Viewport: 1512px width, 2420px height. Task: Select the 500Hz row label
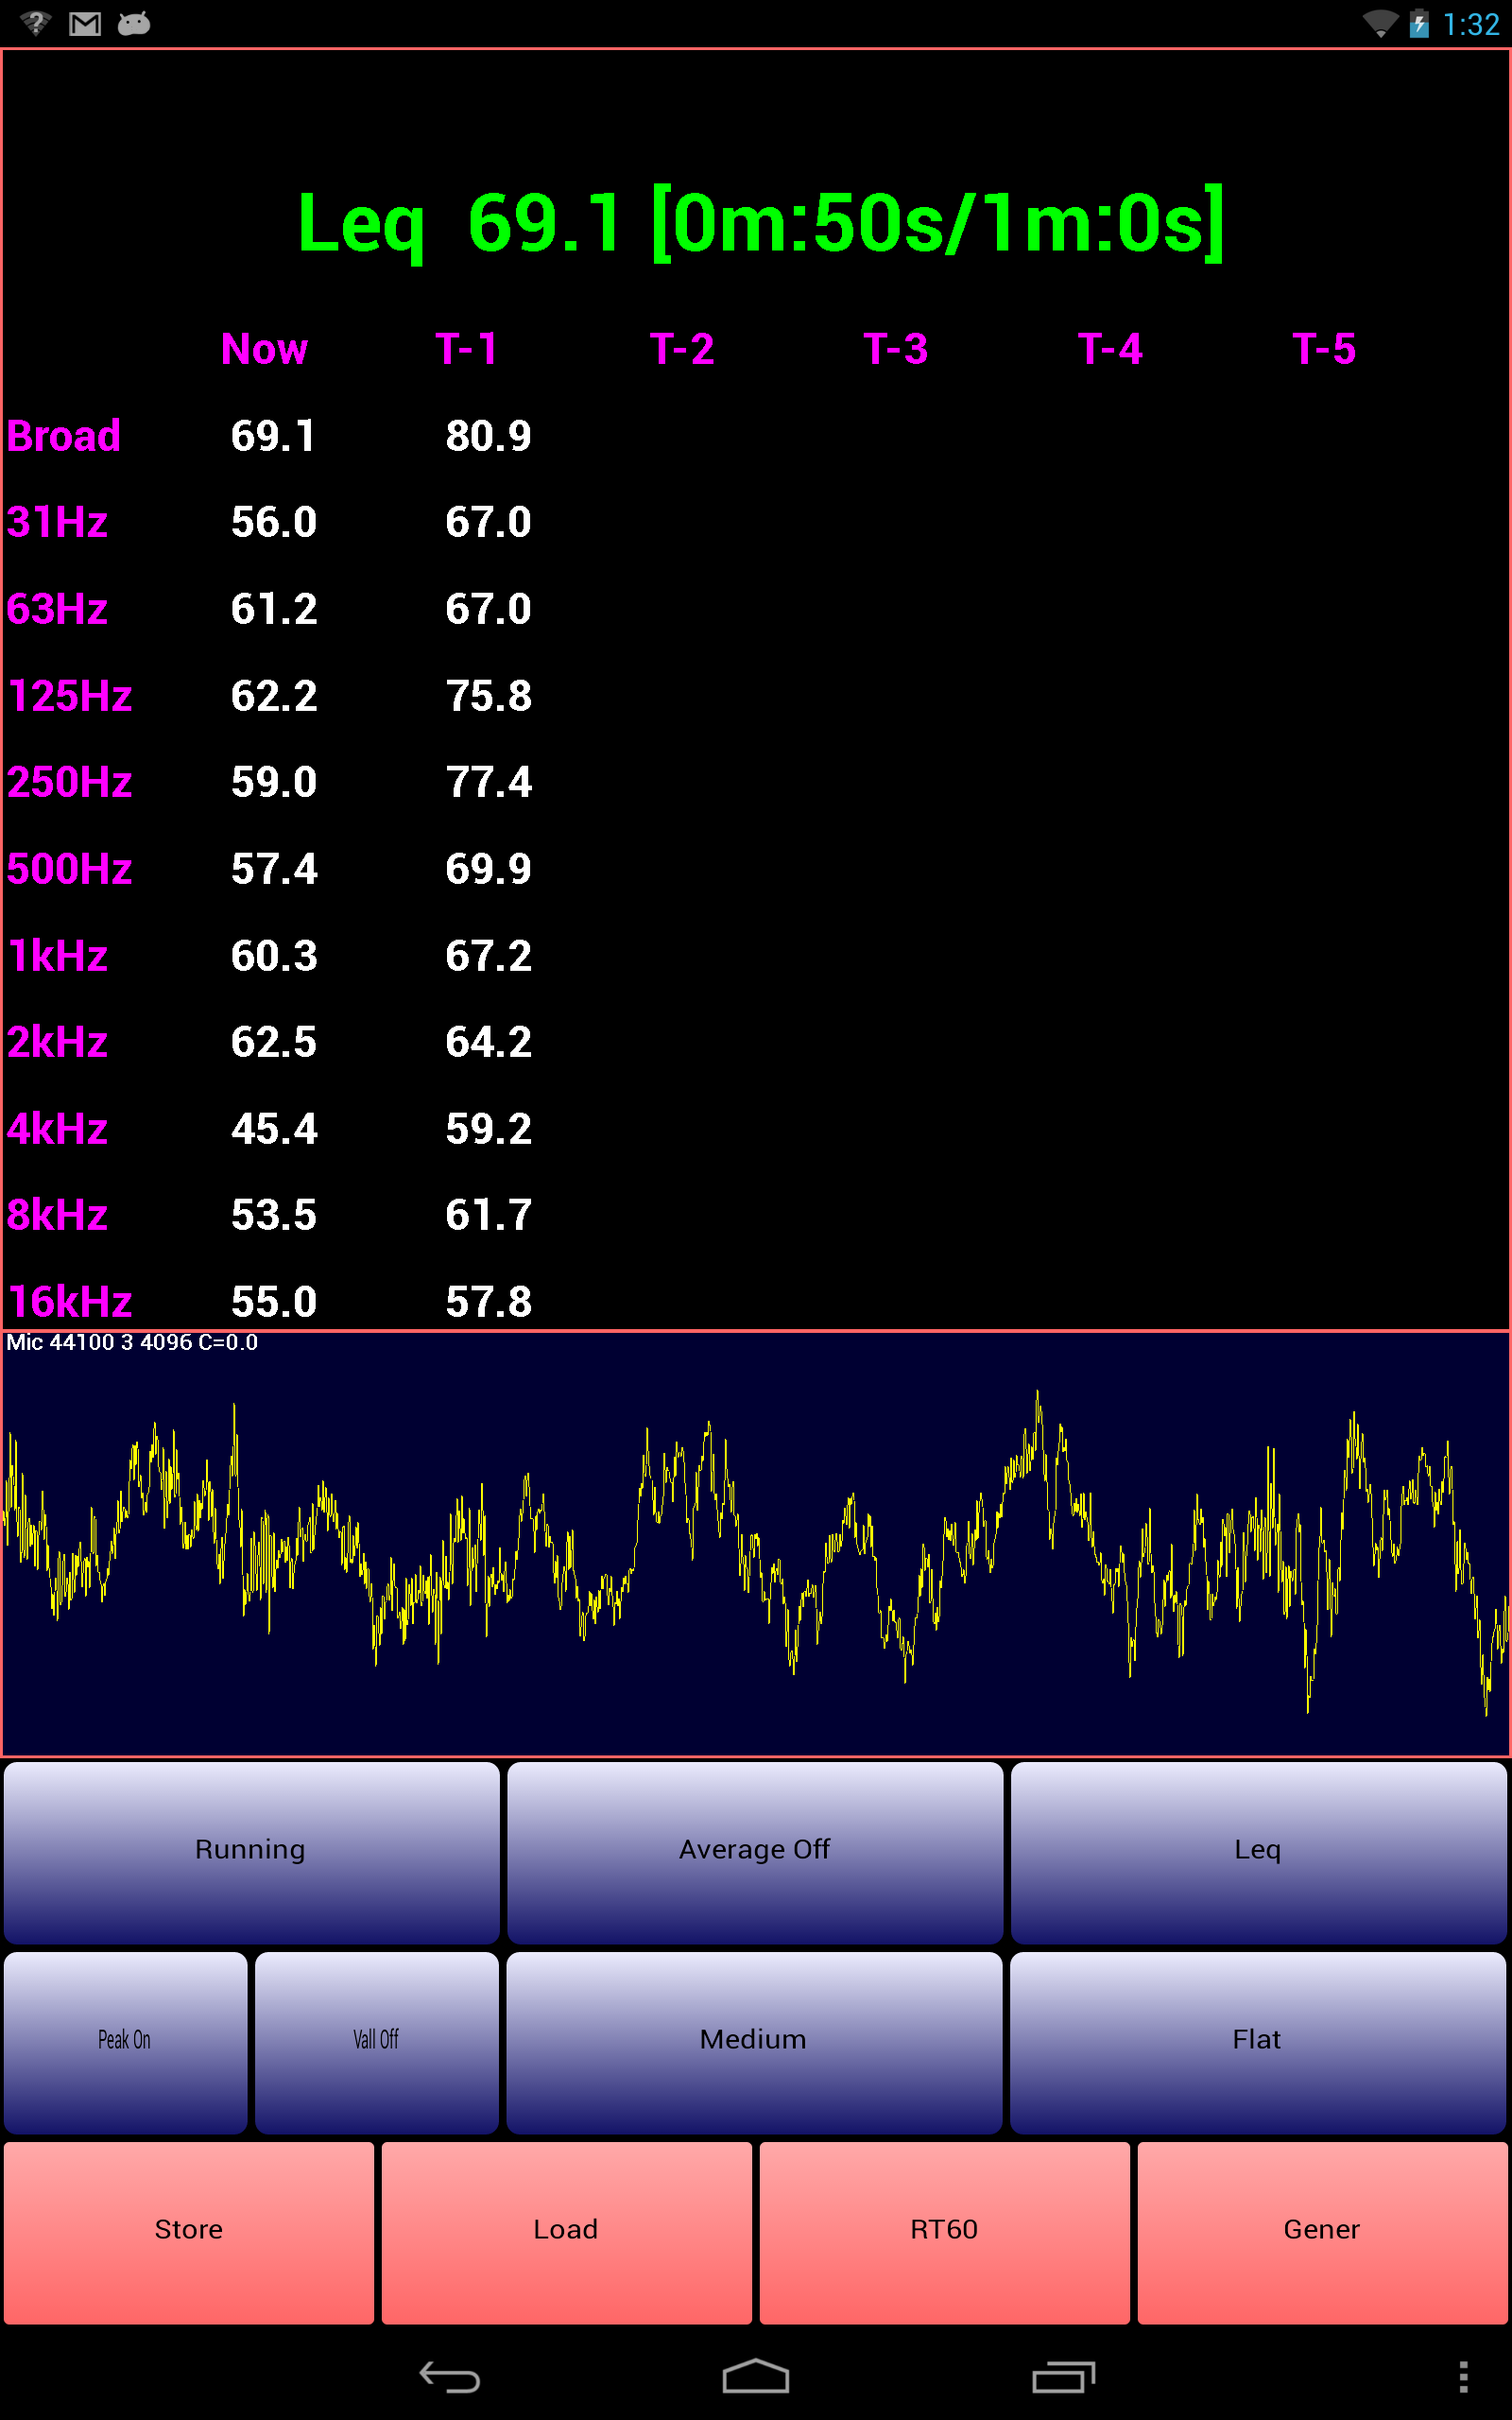tap(70, 869)
